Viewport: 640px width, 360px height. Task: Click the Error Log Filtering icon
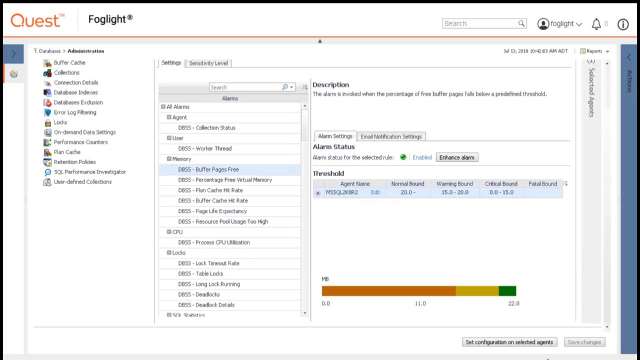click(x=47, y=112)
